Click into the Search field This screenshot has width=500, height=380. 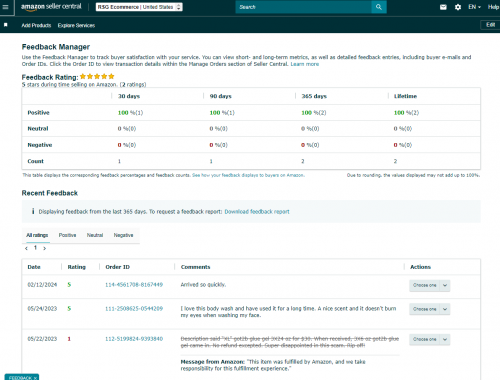(304, 7)
